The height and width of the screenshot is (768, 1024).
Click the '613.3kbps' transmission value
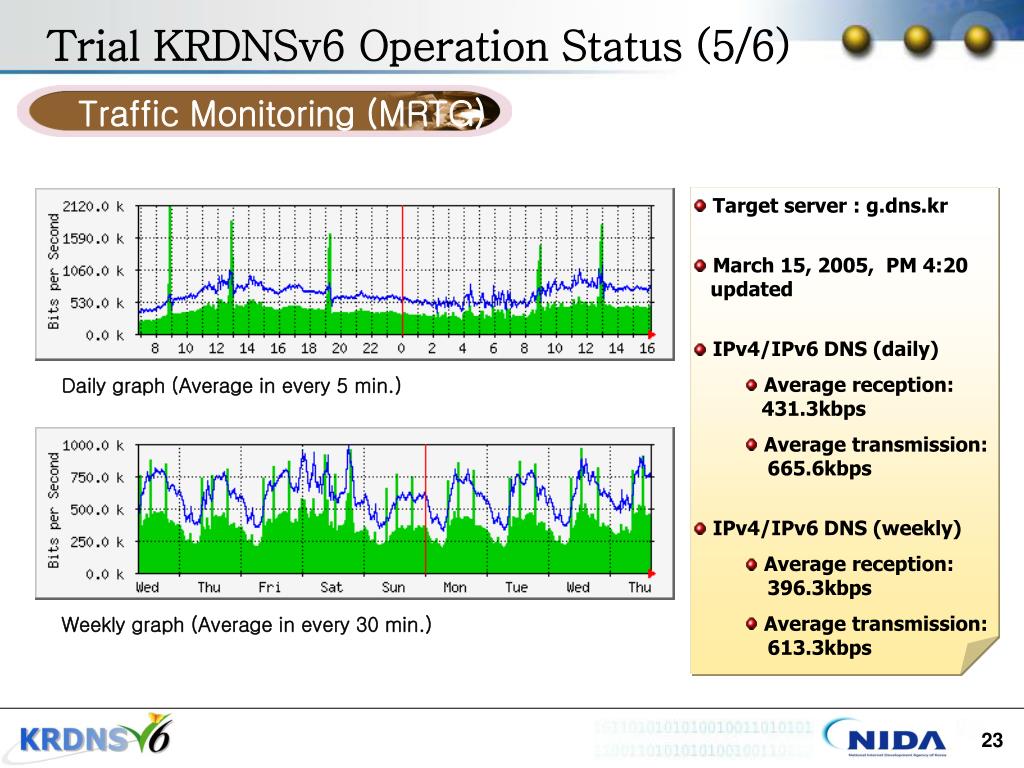(x=820, y=648)
